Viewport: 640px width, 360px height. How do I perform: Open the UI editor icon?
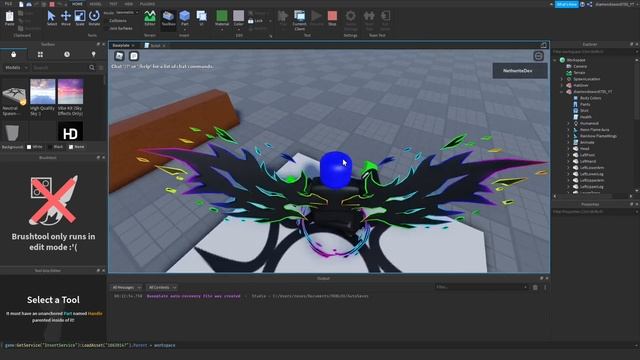(x=201, y=18)
